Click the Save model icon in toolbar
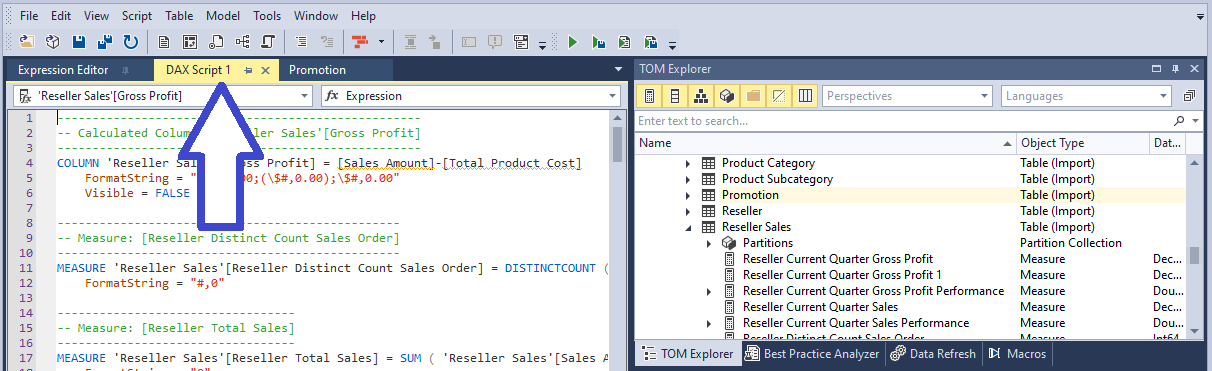 78,42
